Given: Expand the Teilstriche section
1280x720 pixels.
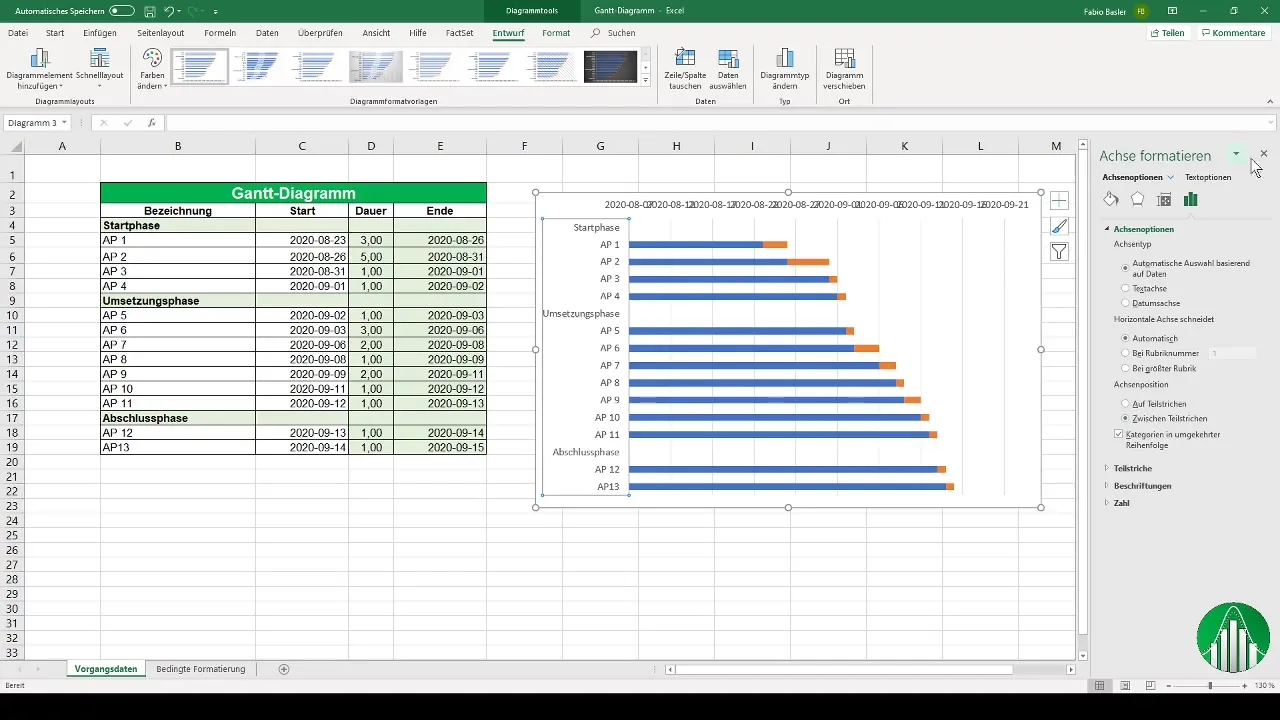Looking at the screenshot, I should (x=1107, y=468).
